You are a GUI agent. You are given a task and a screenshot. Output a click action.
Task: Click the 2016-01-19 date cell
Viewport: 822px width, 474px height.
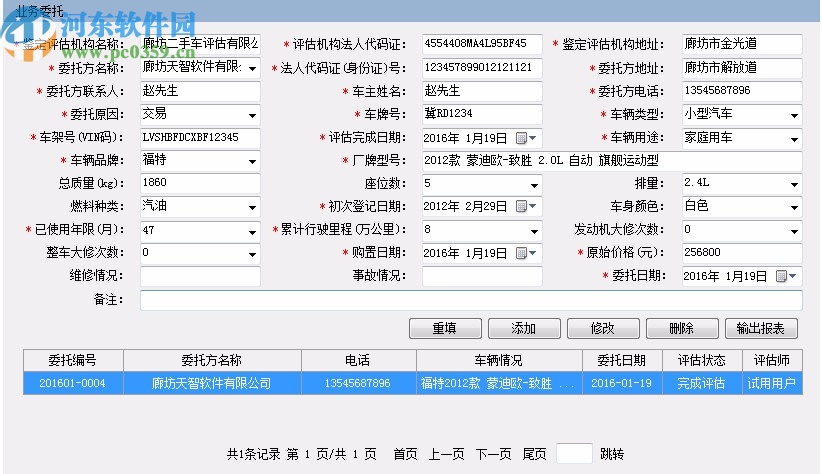(x=622, y=383)
